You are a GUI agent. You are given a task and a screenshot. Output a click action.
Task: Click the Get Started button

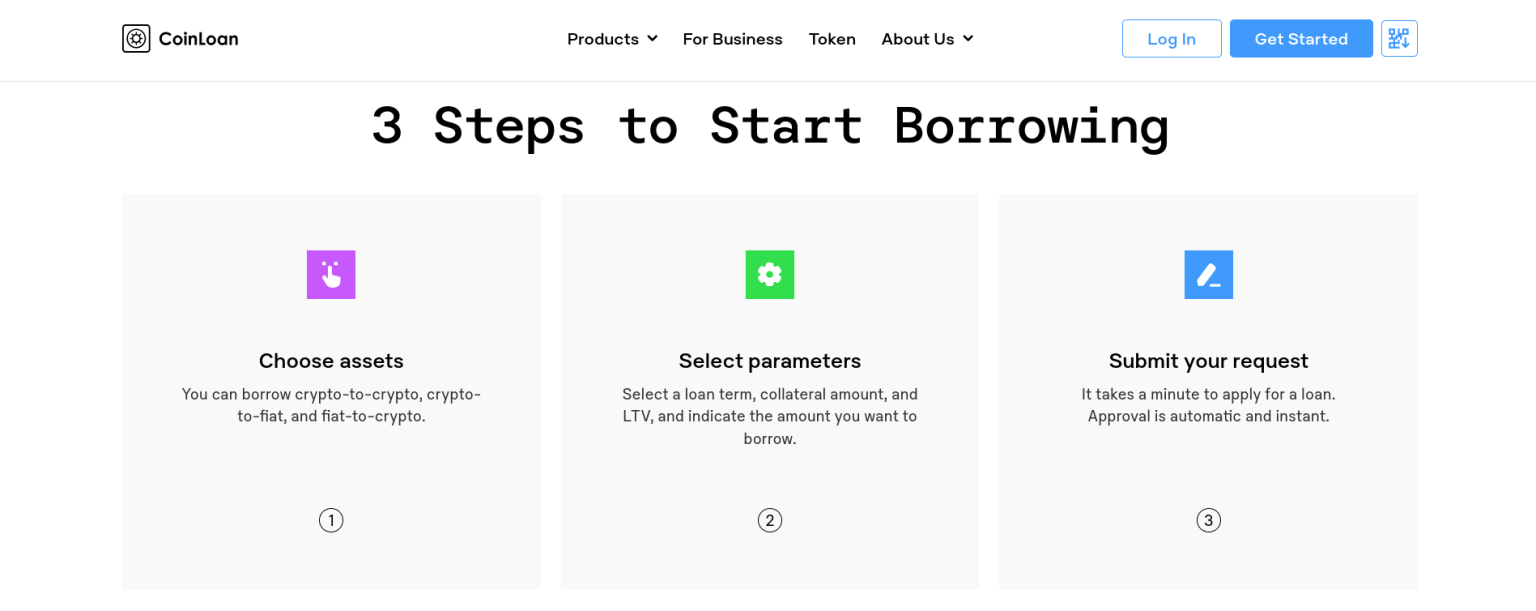1300,39
